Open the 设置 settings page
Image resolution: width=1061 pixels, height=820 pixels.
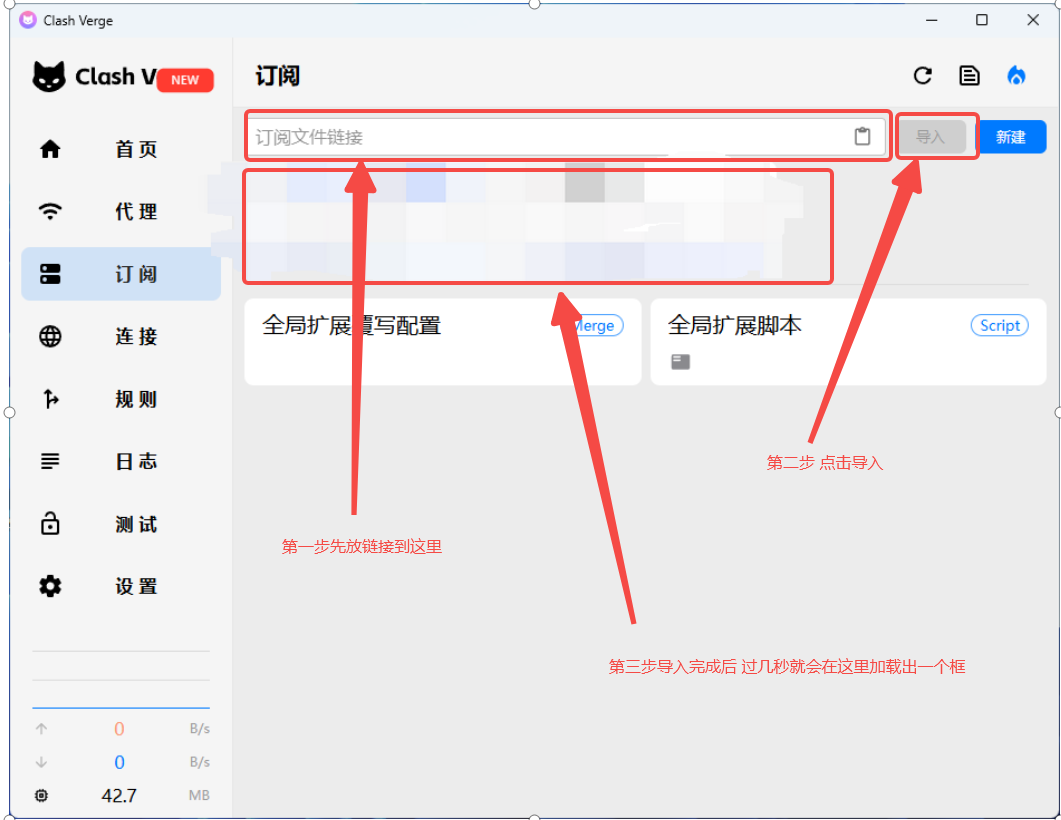pyautogui.click(x=121, y=587)
